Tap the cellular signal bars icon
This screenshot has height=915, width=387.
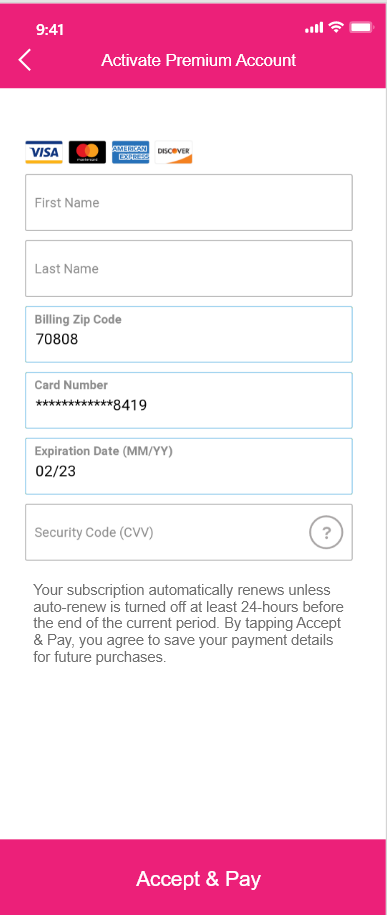314,27
